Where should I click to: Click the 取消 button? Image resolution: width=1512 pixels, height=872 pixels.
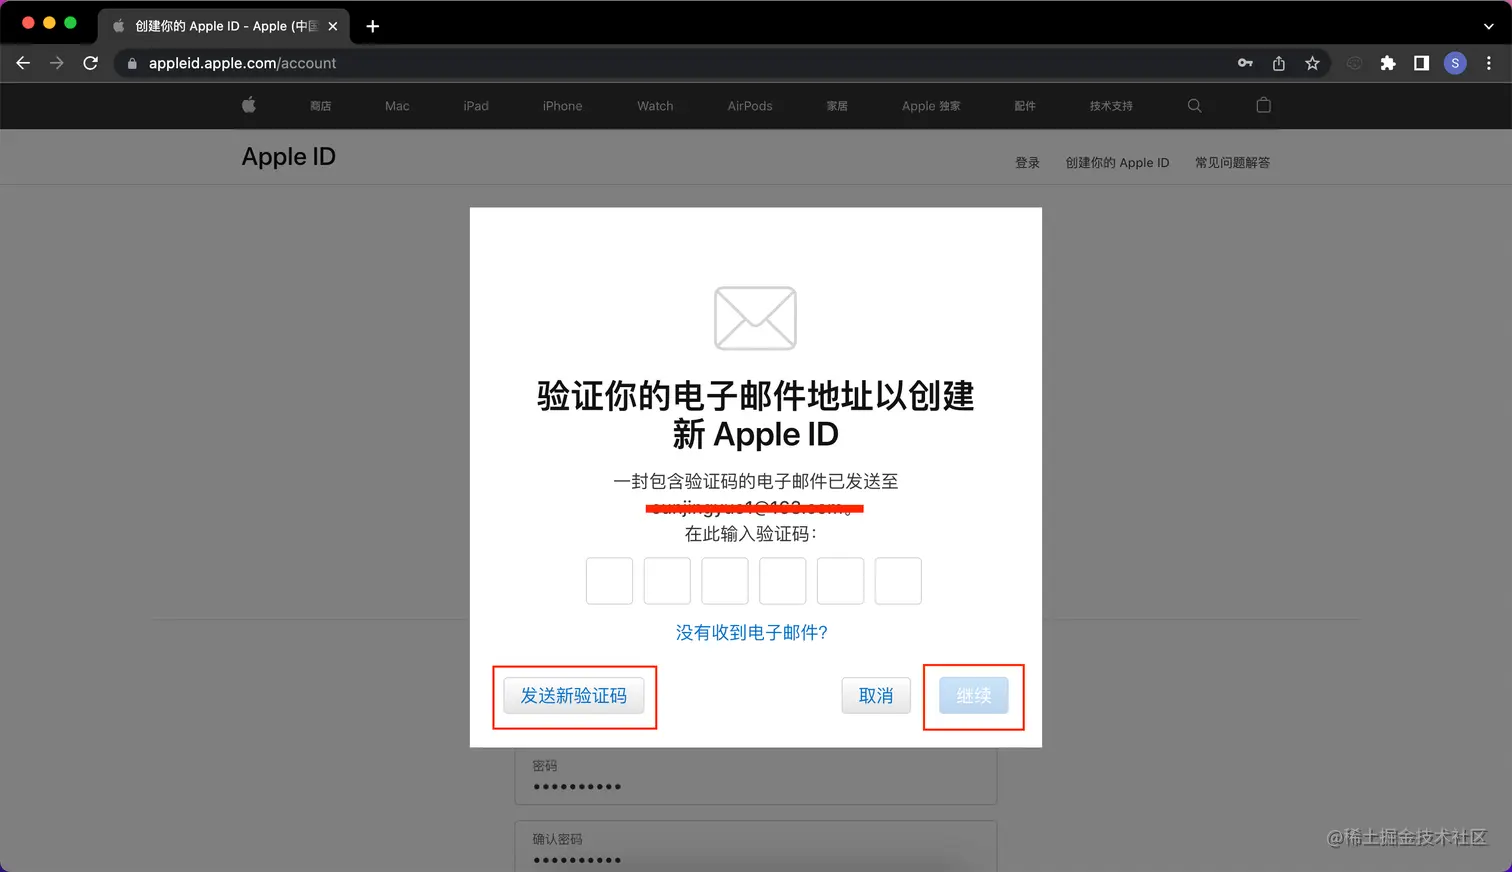(876, 696)
